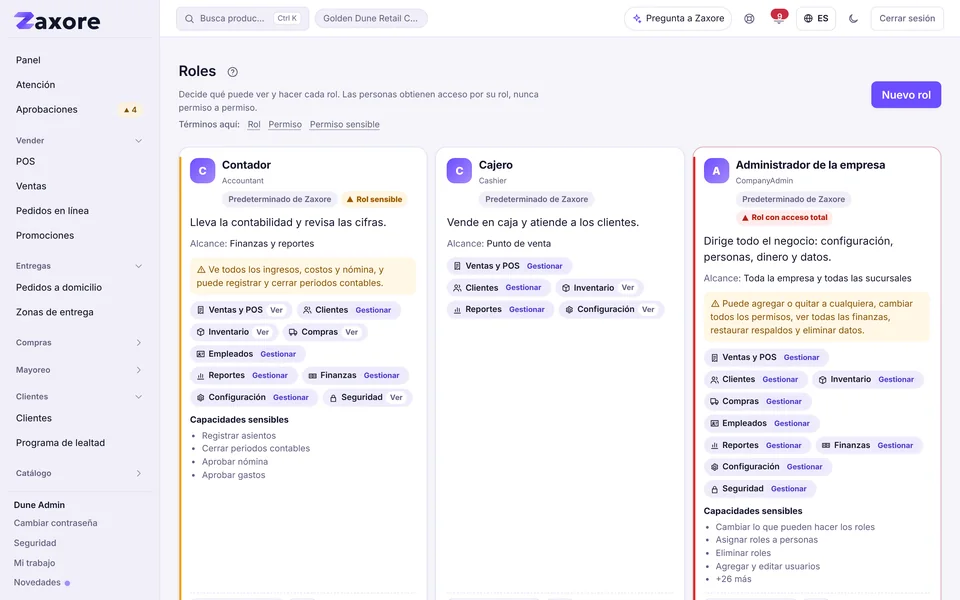This screenshot has height=600, width=960.
Task: Open notifications bell with badge 9
Action: click(x=779, y=18)
